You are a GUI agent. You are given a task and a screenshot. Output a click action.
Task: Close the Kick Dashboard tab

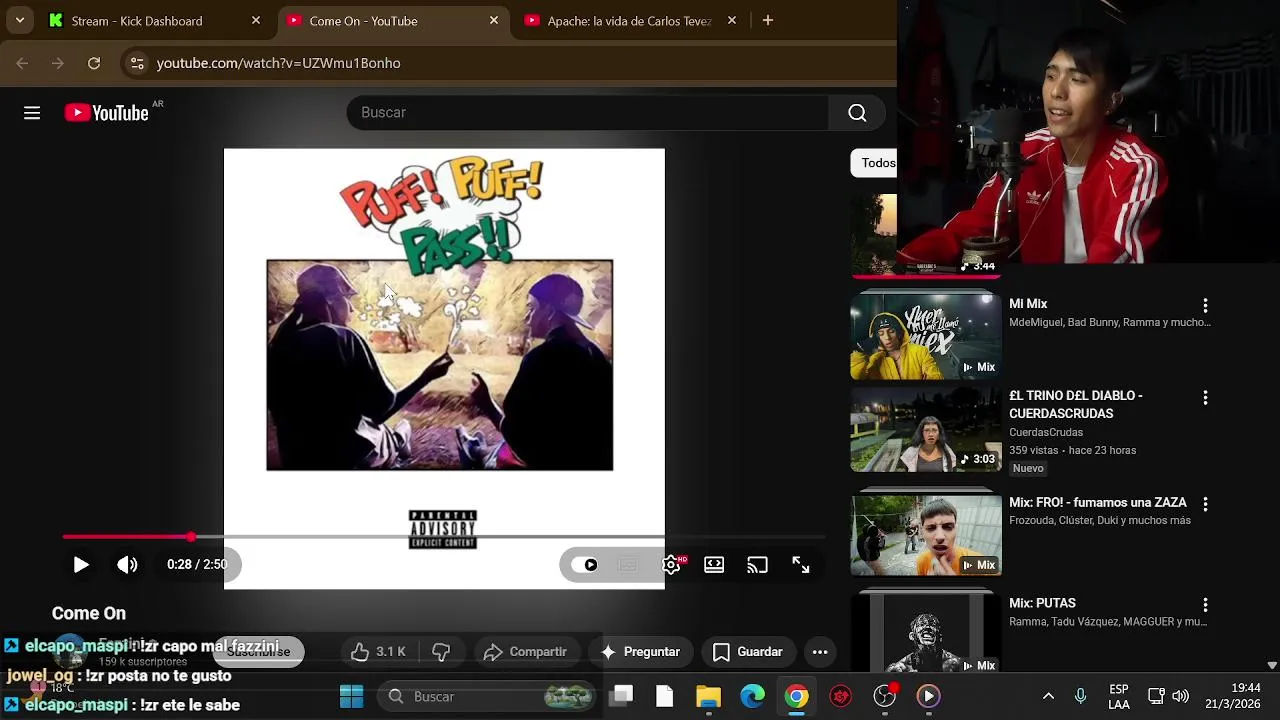coord(256,21)
